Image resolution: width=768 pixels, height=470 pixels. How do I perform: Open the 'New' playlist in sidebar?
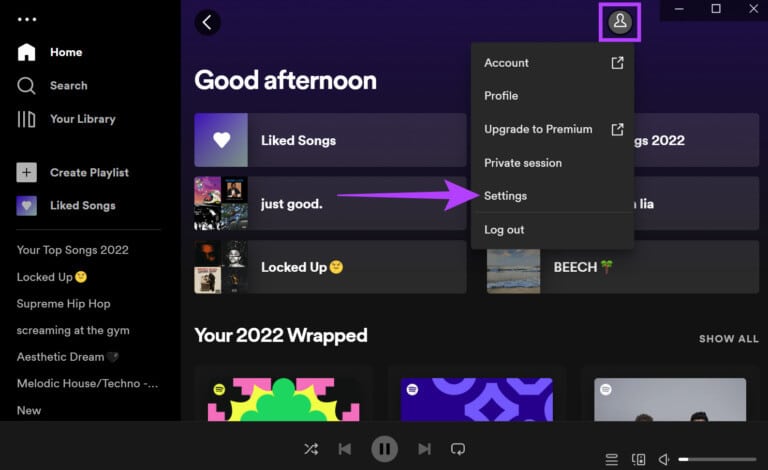click(x=29, y=410)
